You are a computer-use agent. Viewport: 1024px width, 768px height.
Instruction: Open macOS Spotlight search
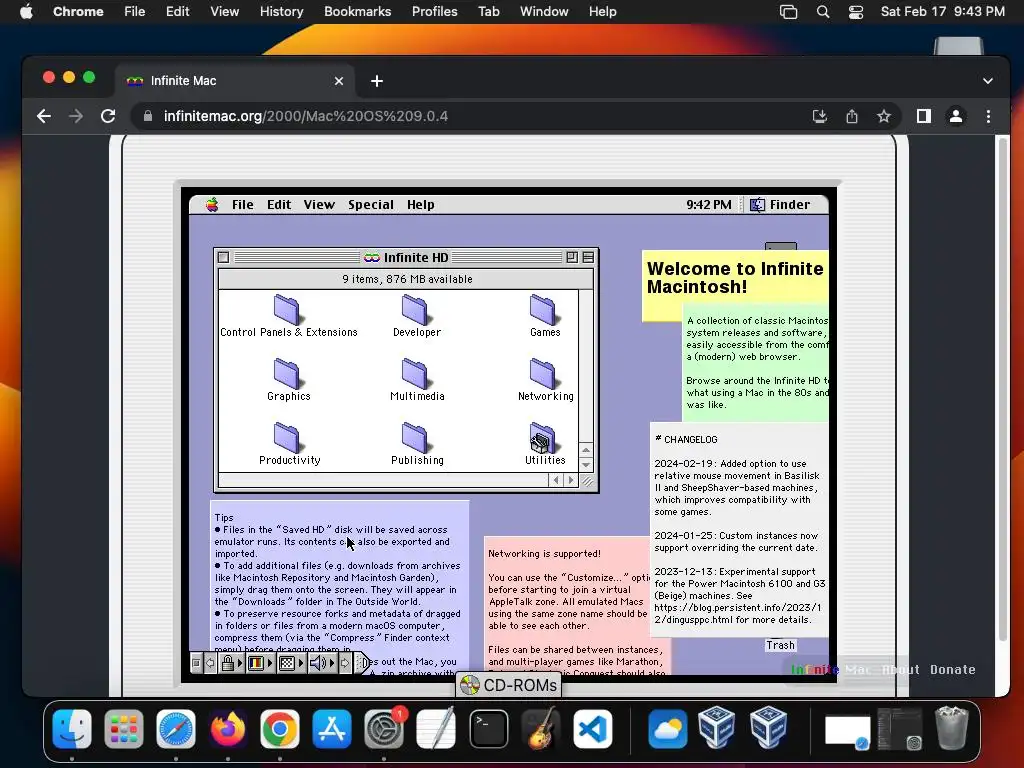pyautogui.click(x=823, y=12)
